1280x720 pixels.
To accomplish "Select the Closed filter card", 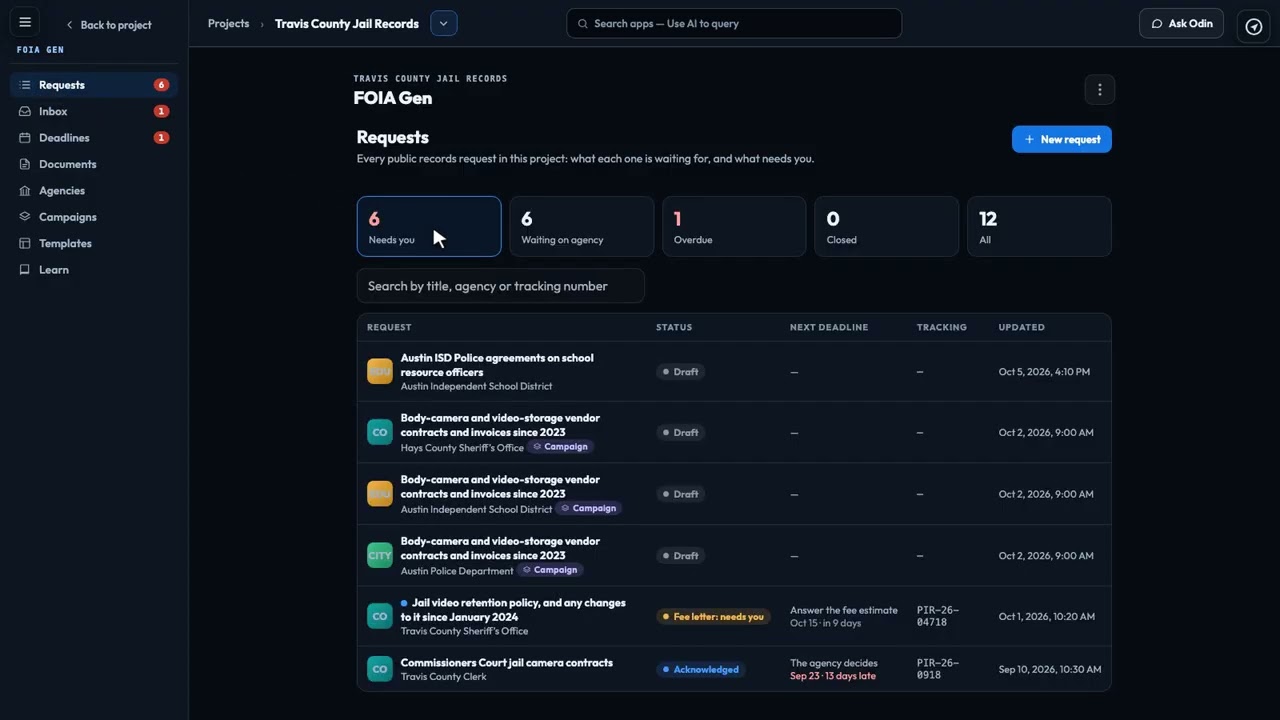I will click(887, 226).
